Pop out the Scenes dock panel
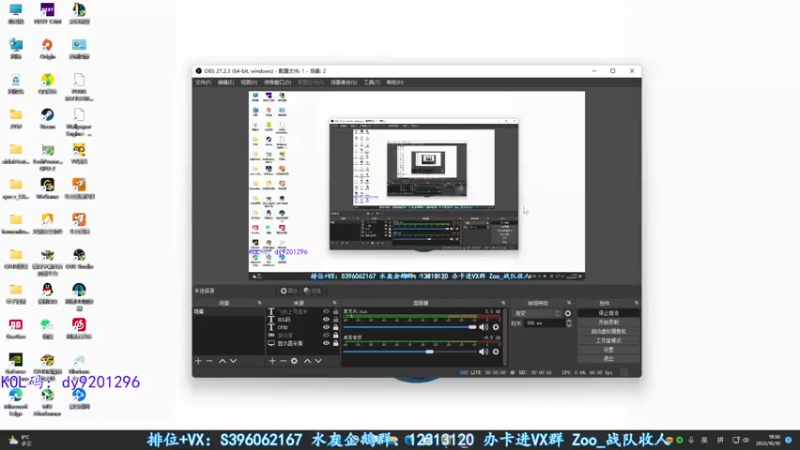 point(259,303)
